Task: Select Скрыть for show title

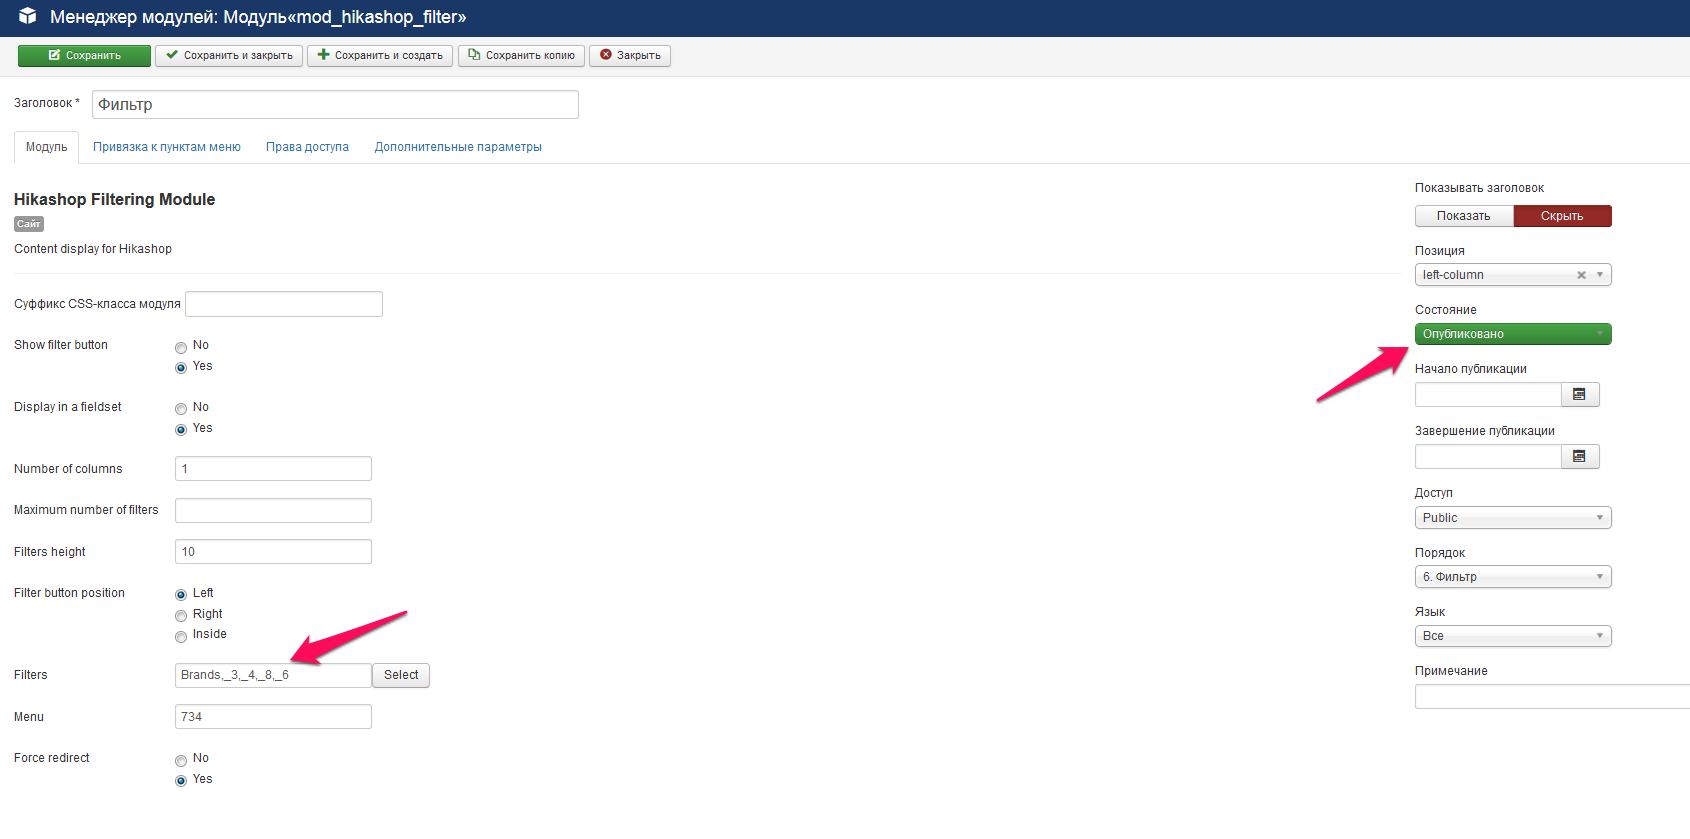Action: coord(1562,216)
